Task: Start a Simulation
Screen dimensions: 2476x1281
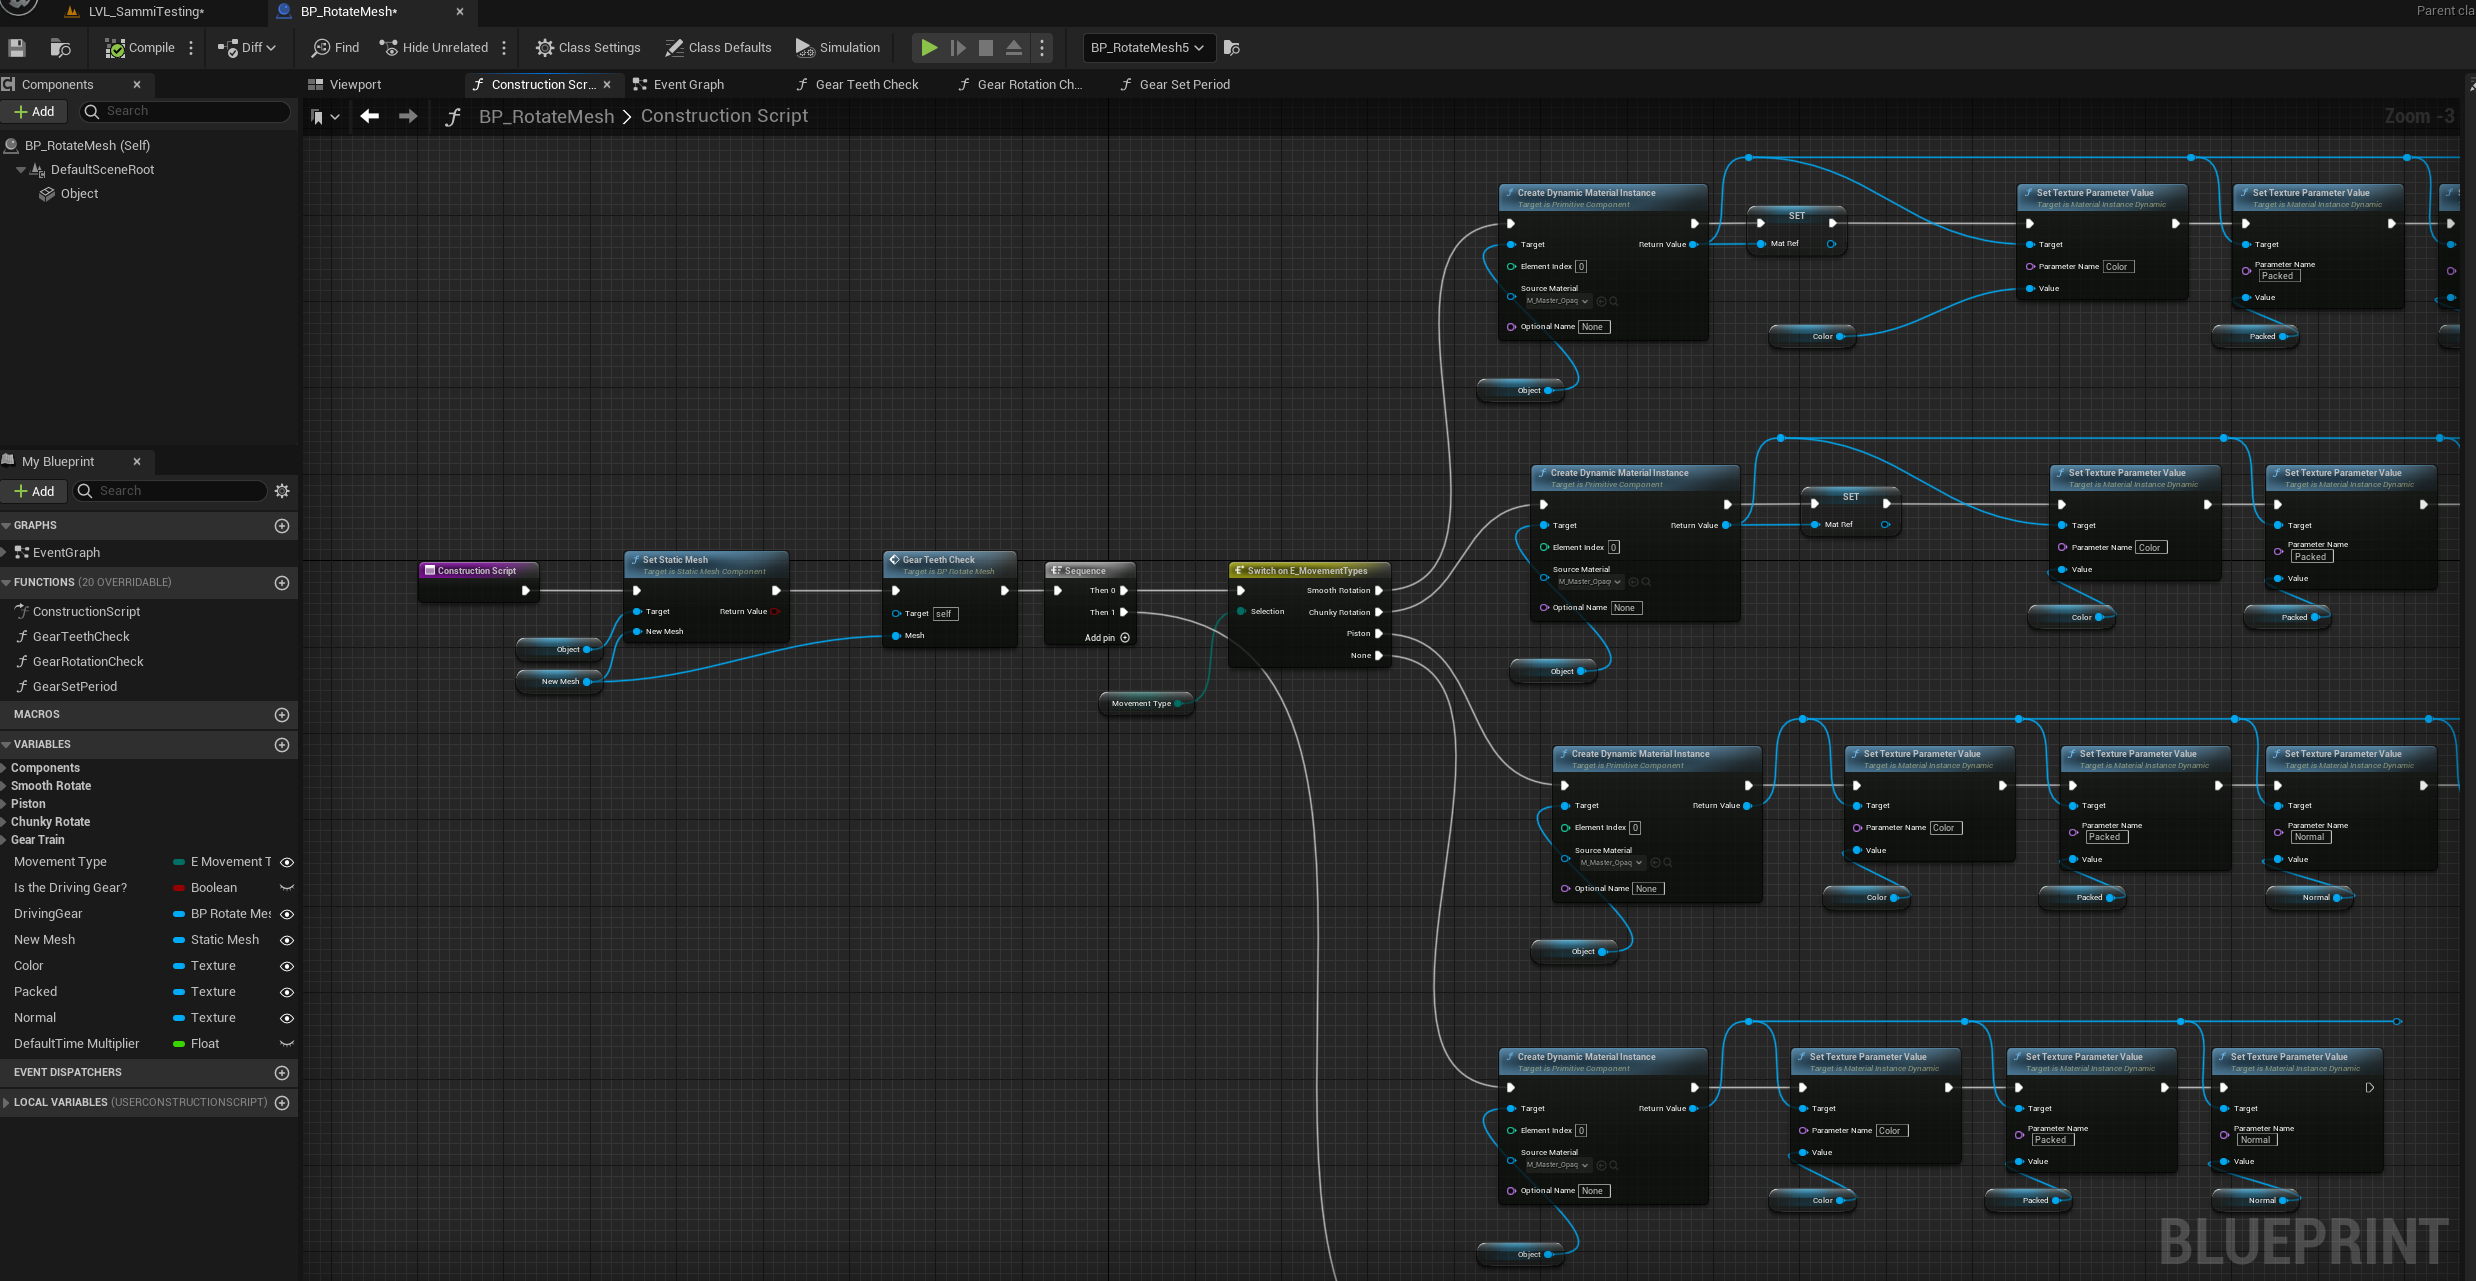Action: 837,47
